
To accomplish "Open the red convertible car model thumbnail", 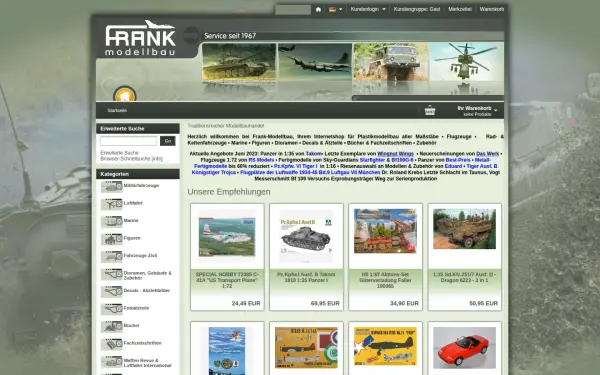I will point(465,348).
